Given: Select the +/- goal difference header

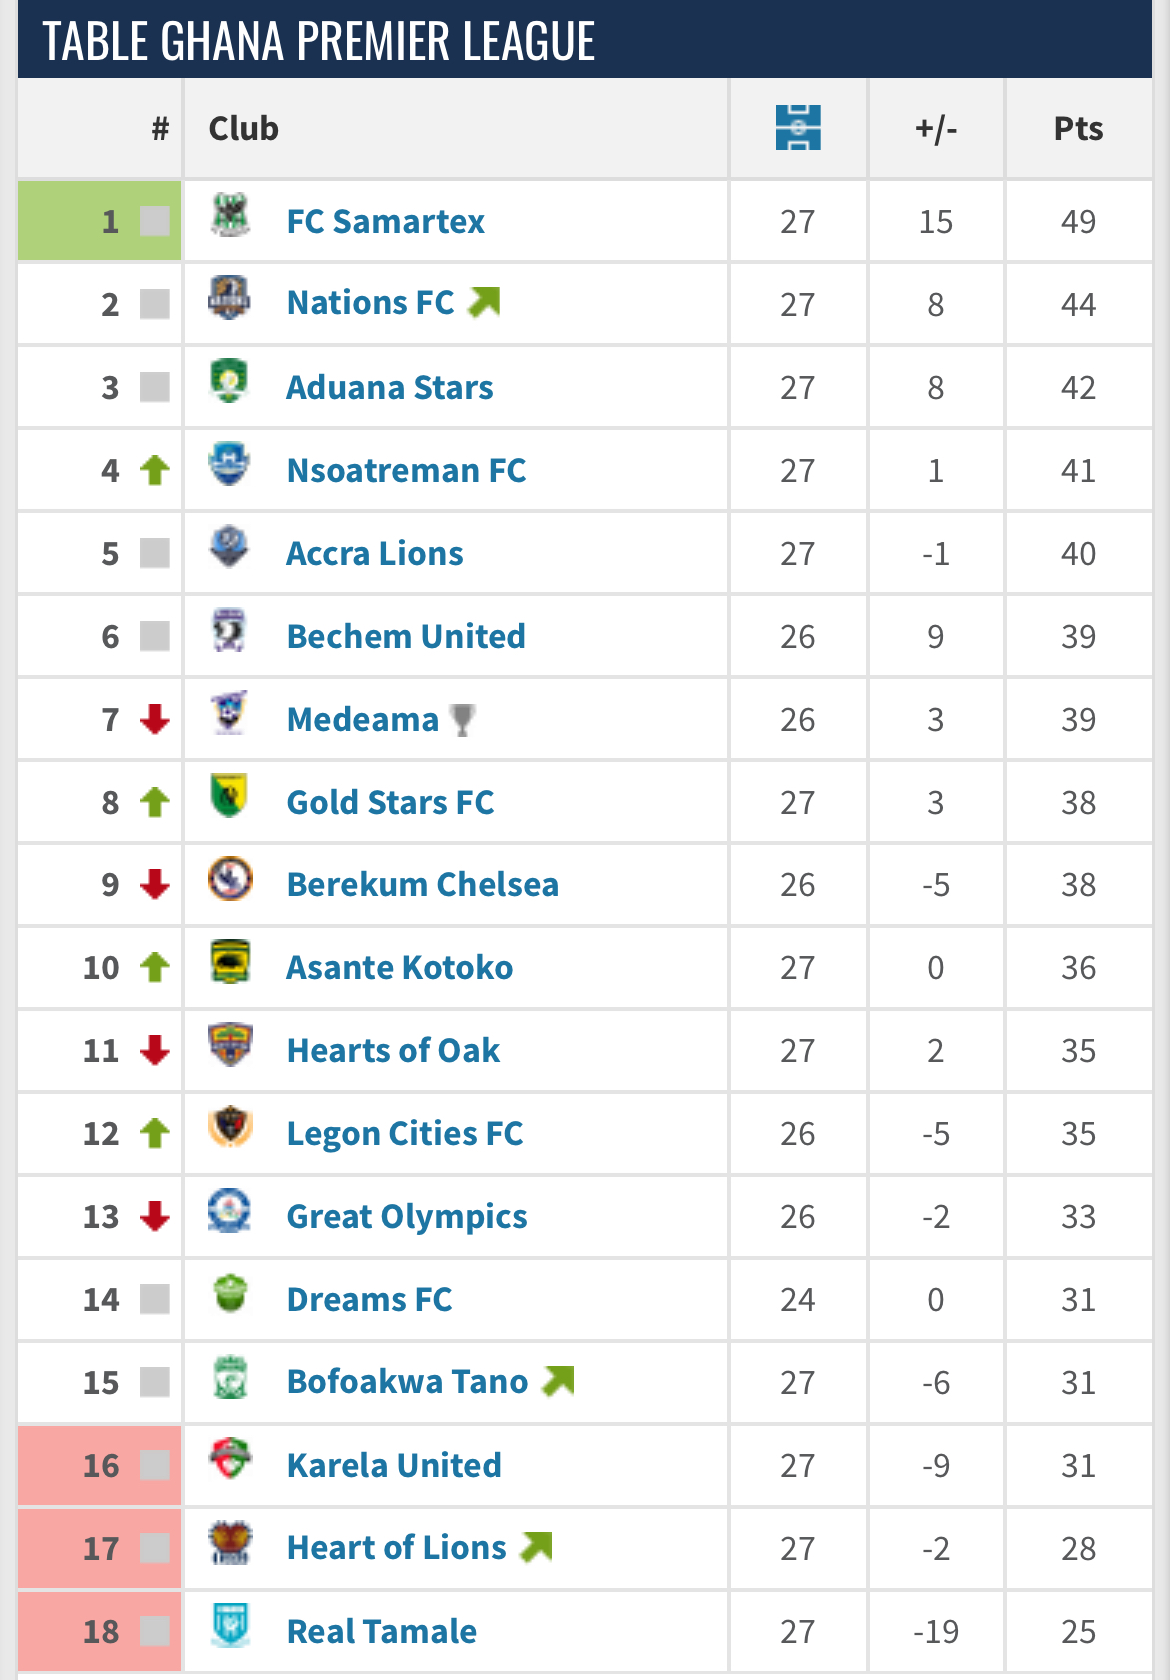Looking at the screenshot, I should 936,128.
